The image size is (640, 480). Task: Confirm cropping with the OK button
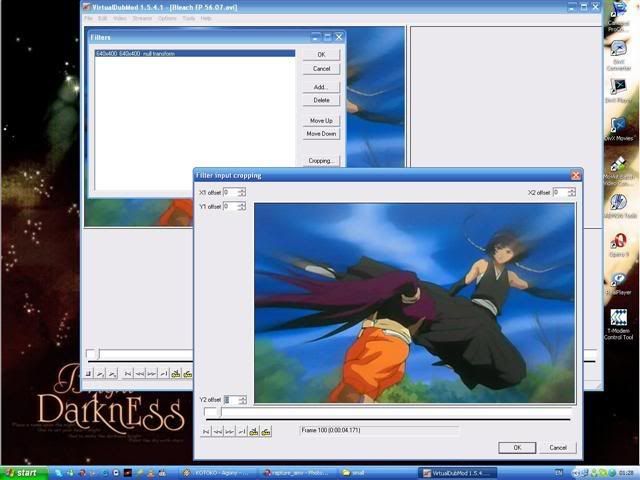517,448
